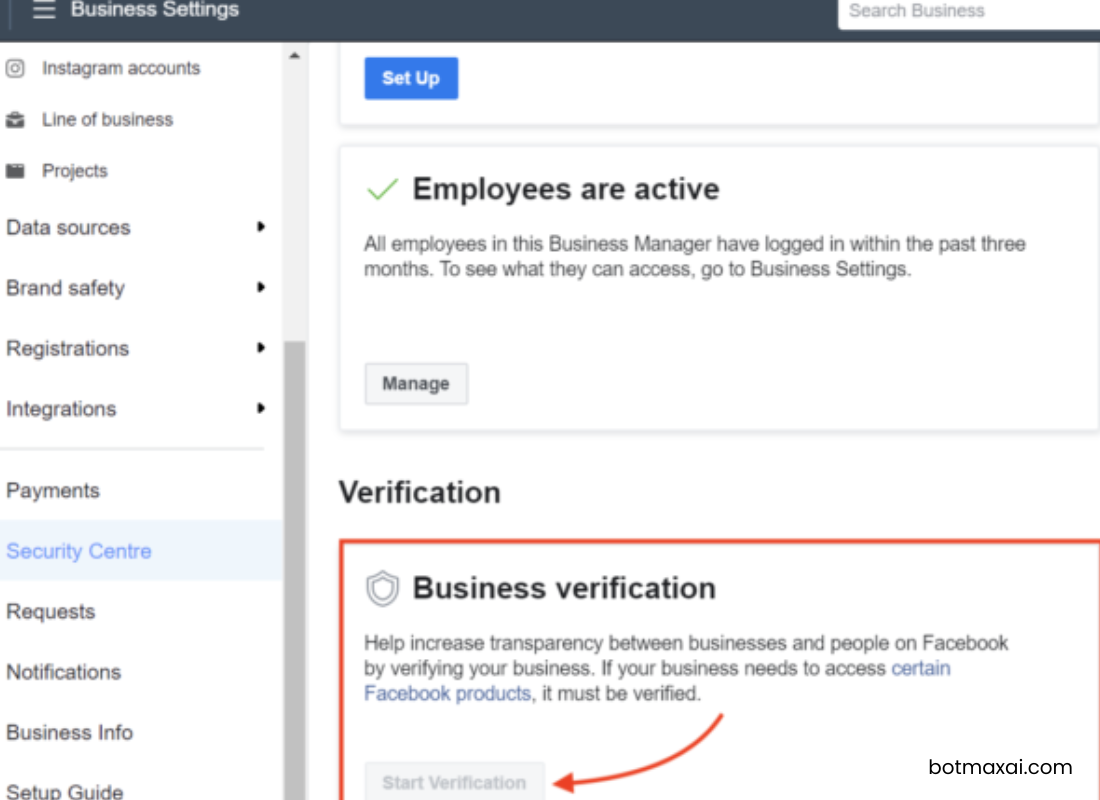Click the Line of business briefcase icon
The height and width of the screenshot is (800, 1100).
[16, 119]
